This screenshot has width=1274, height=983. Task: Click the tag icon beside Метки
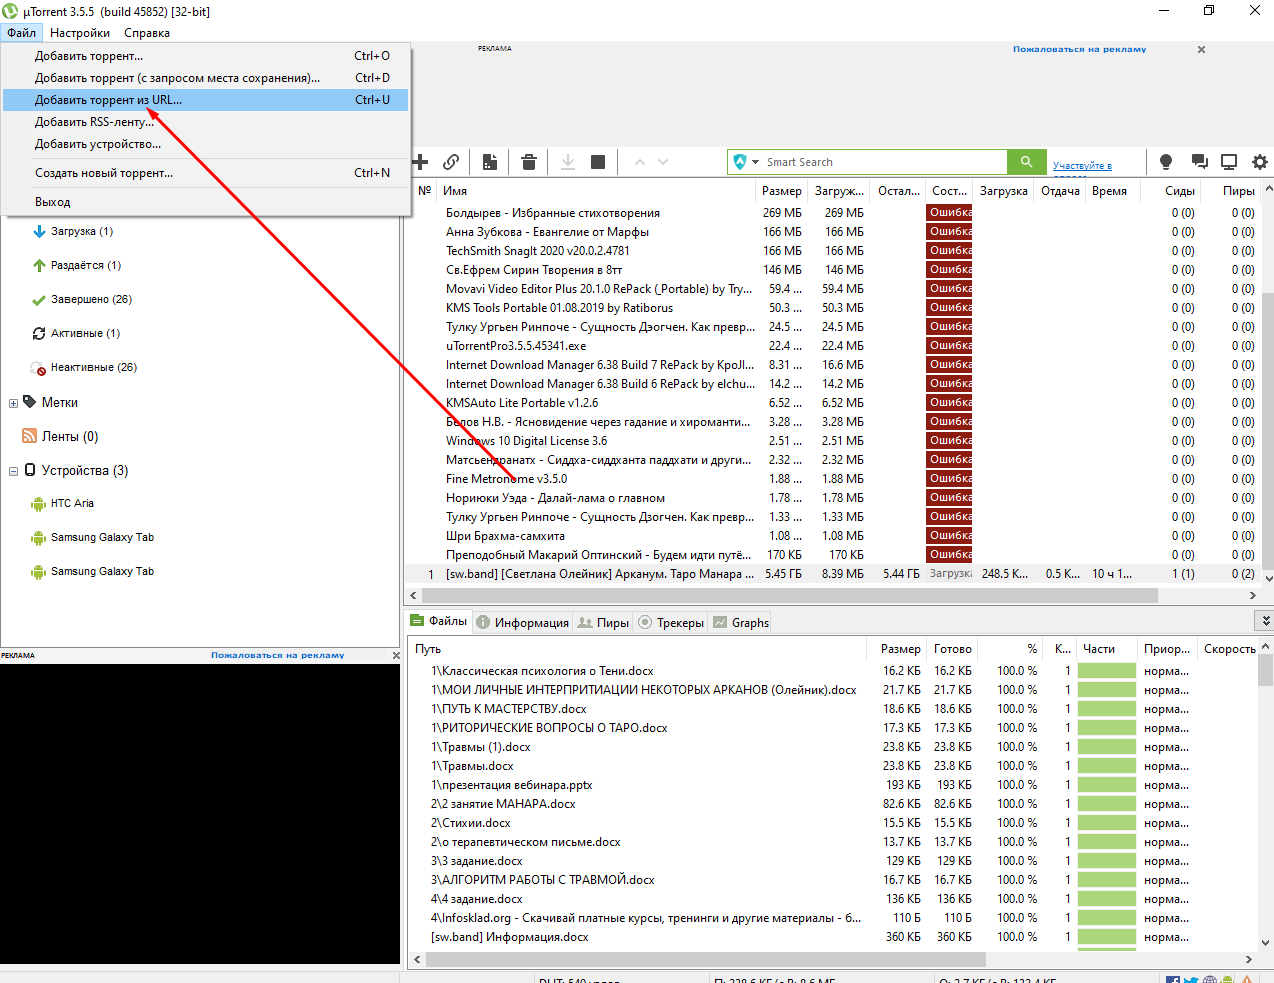pos(30,402)
